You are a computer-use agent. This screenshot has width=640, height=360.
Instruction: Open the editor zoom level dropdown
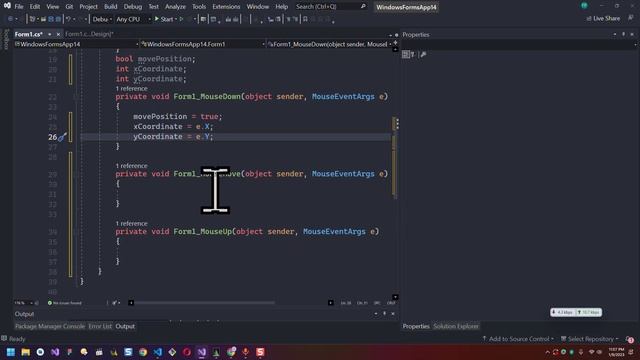click(x=24, y=303)
